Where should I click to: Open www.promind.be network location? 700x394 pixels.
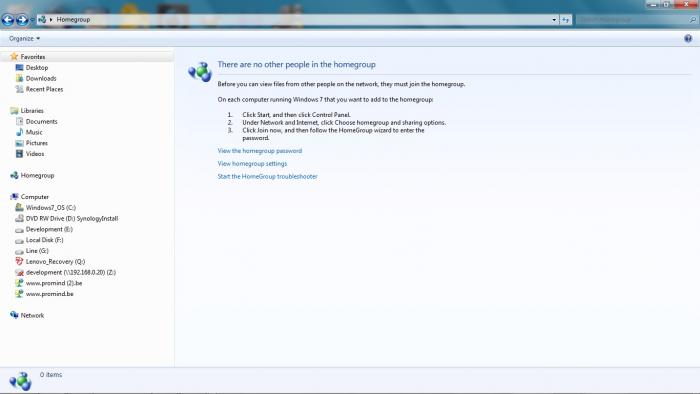click(x=49, y=294)
